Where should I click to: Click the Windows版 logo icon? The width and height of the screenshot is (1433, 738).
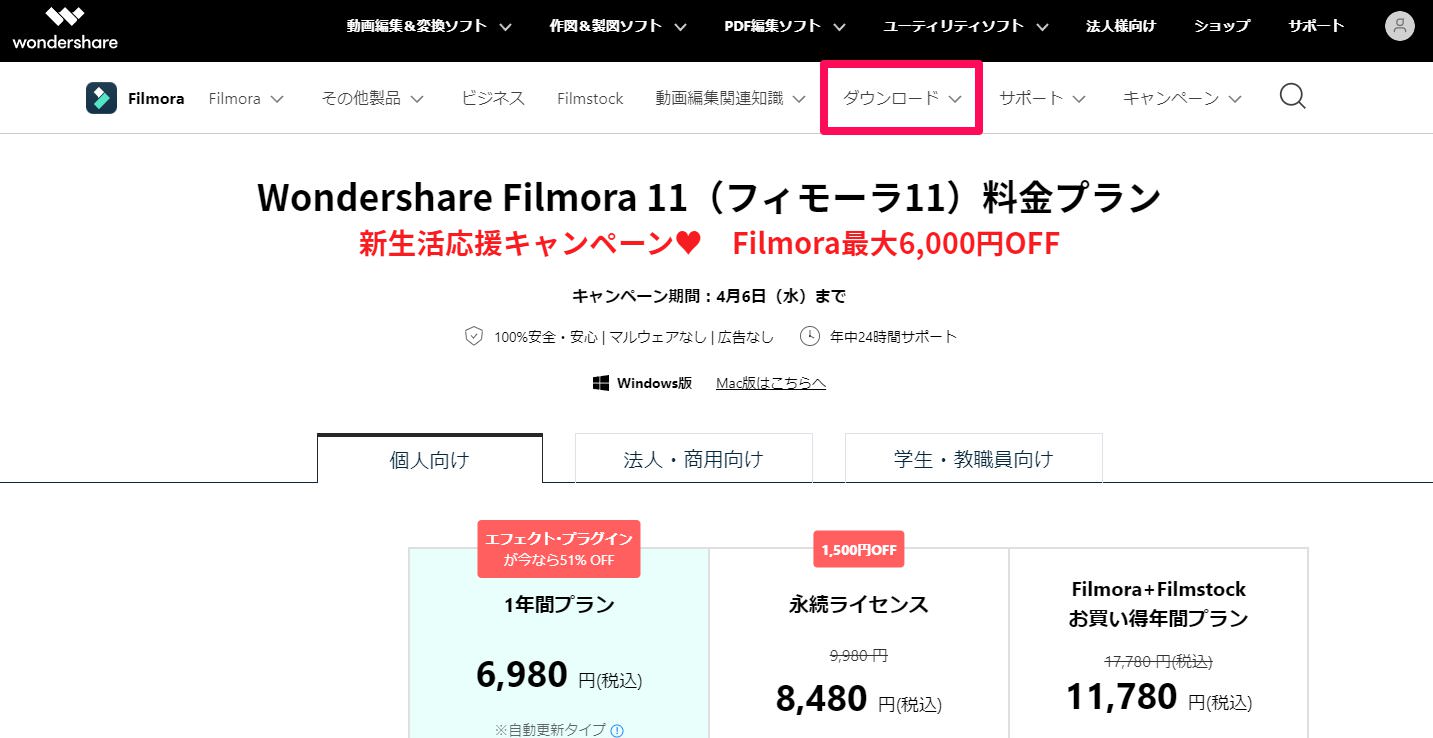(601, 383)
